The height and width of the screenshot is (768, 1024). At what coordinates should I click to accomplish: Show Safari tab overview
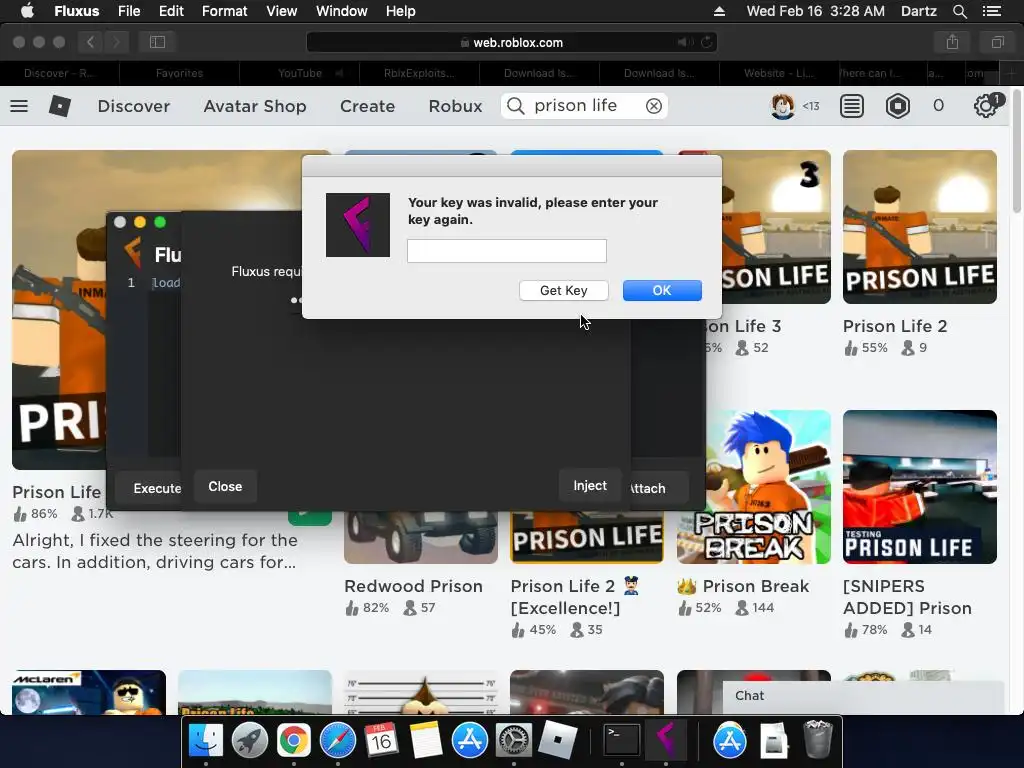point(997,42)
